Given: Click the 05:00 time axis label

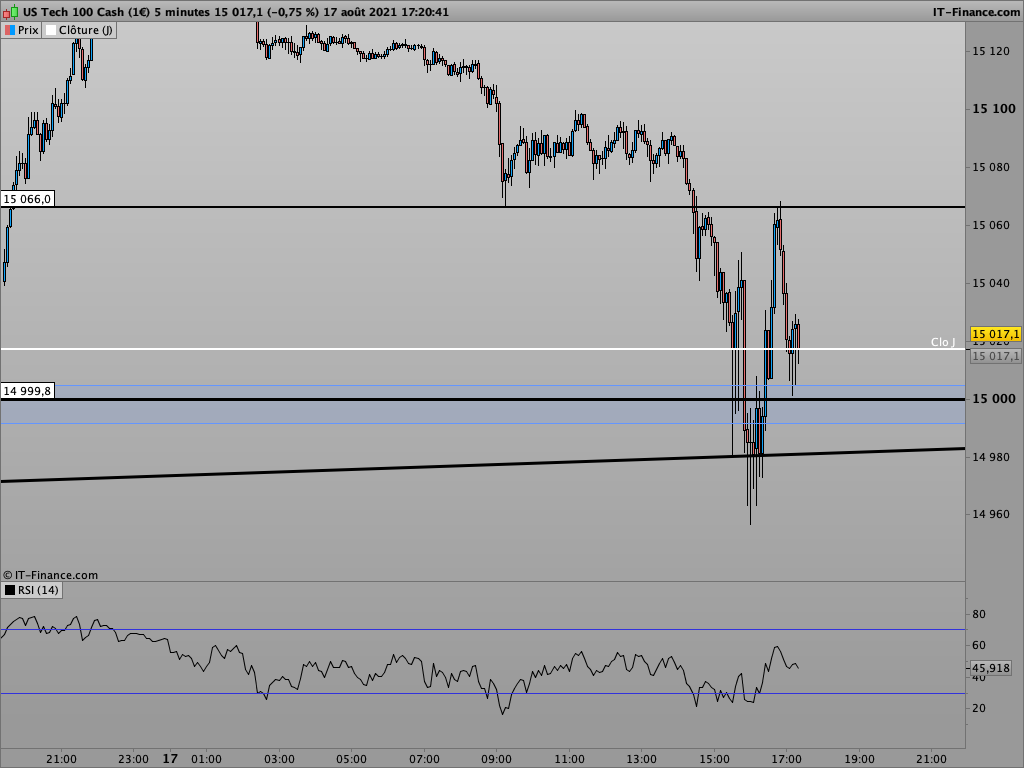Looking at the screenshot, I should pos(351,759).
